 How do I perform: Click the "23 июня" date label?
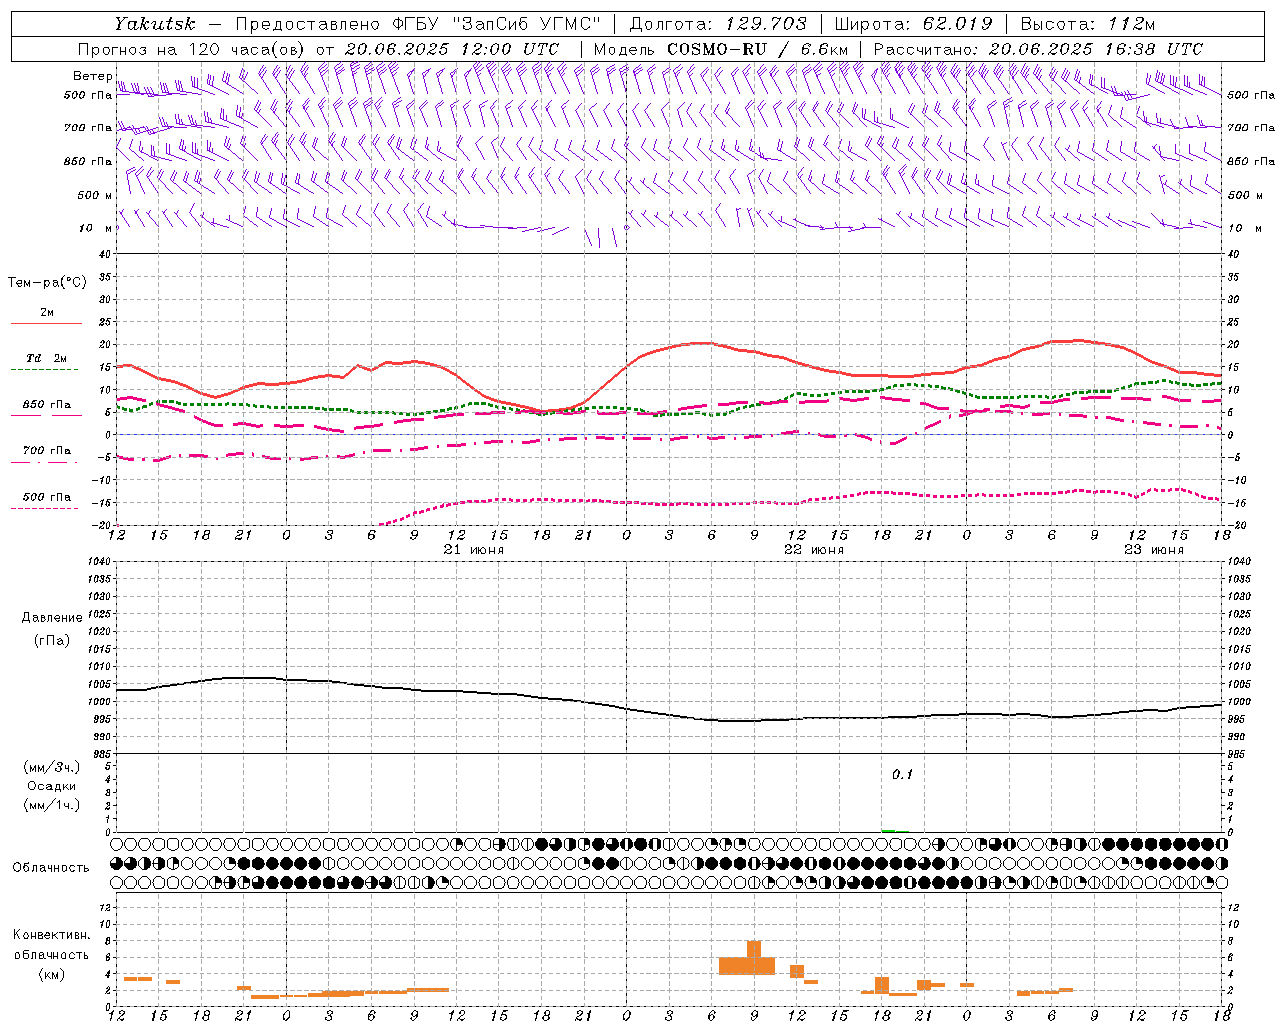point(1154,550)
